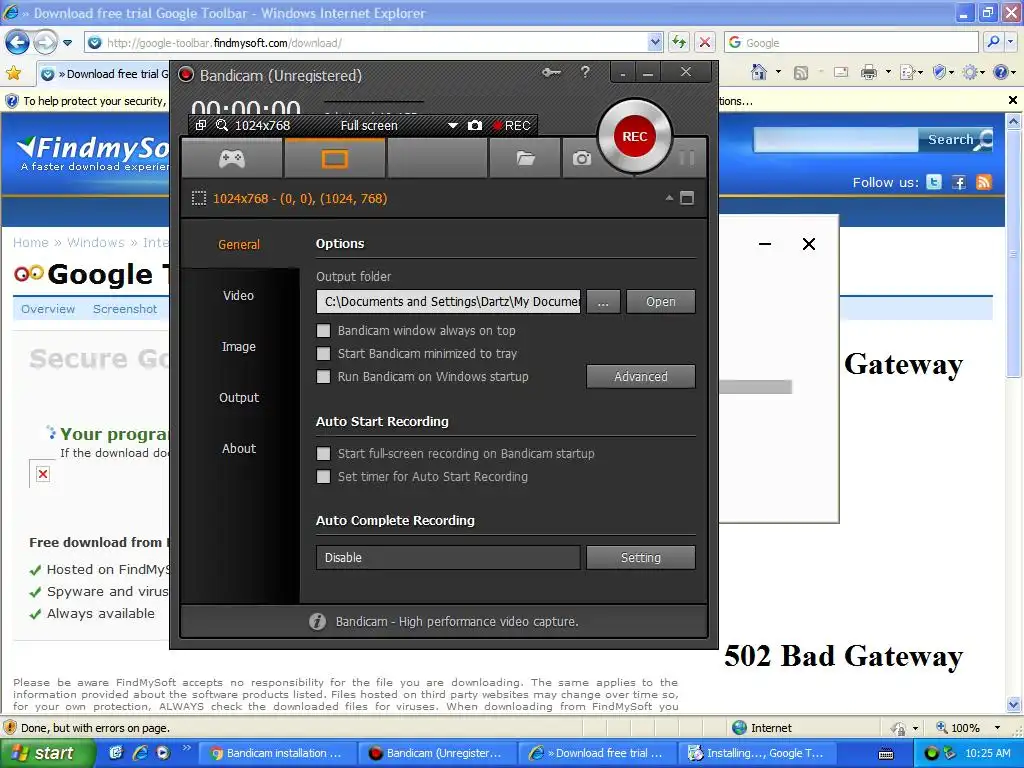1024x768 pixels.
Task: Enable Set timer for Auto Start Recording
Action: click(323, 476)
